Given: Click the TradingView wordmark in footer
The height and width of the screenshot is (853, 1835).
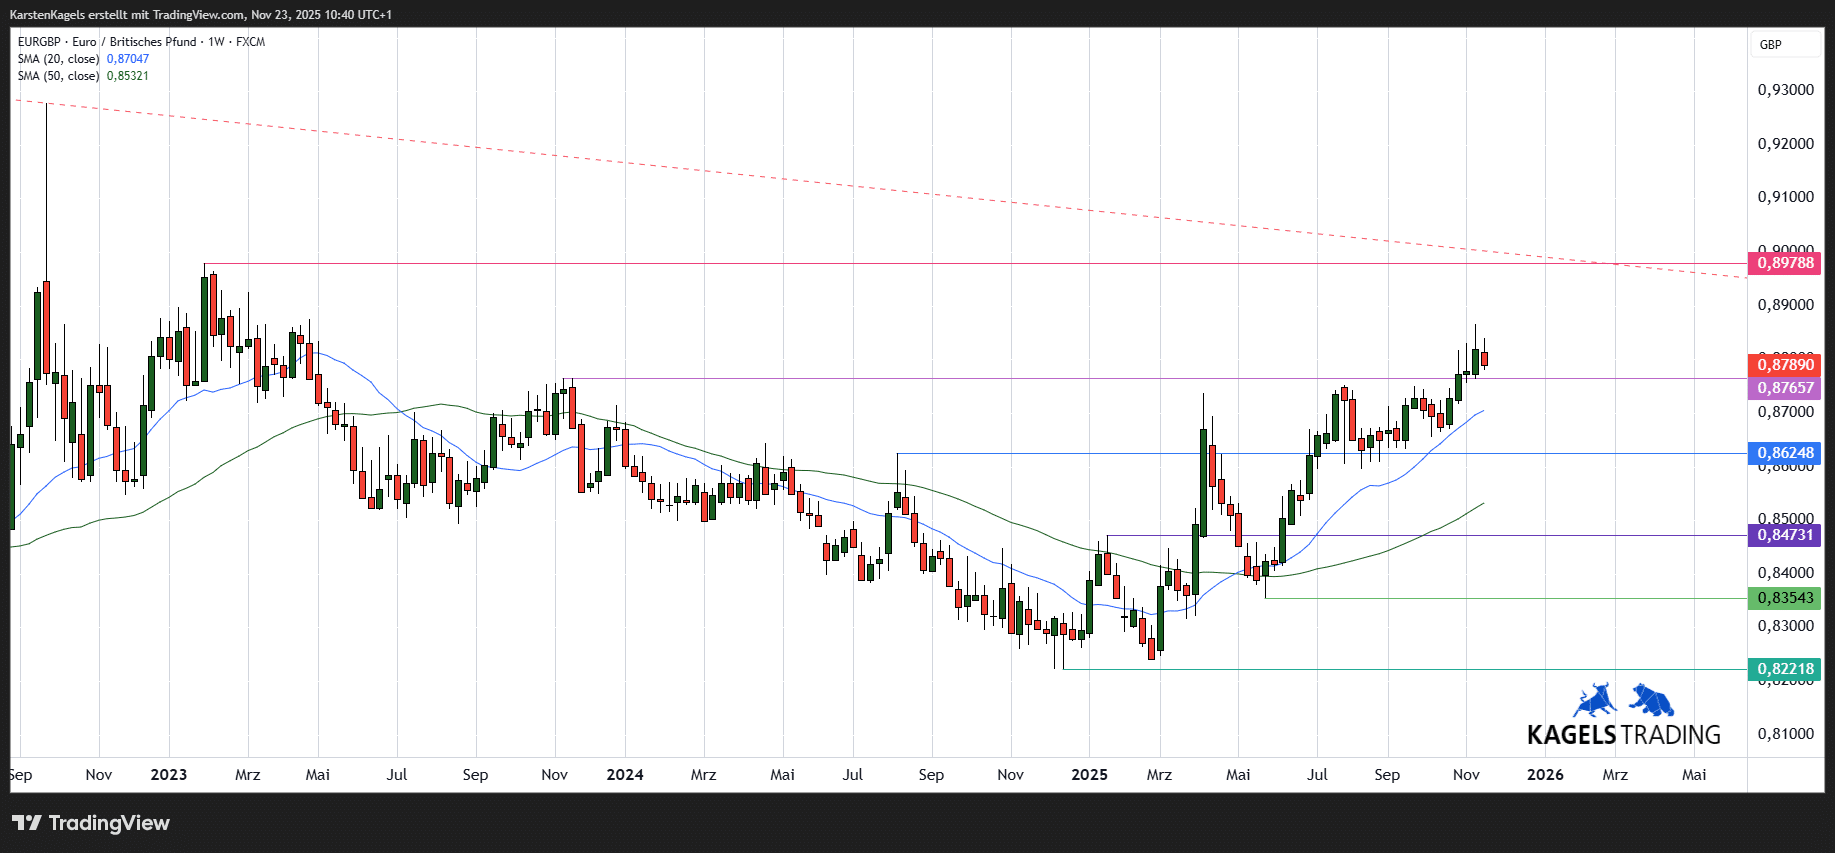Looking at the screenshot, I should (x=109, y=823).
